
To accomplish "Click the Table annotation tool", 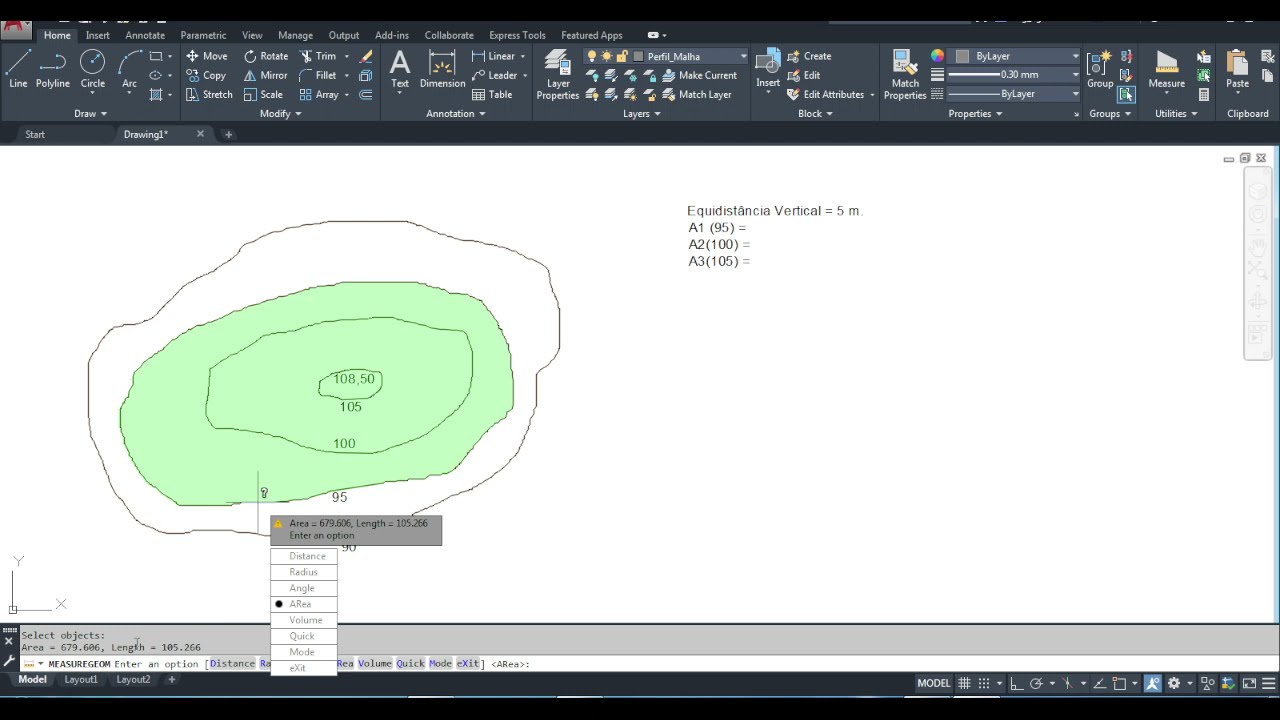I will [493, 94].
